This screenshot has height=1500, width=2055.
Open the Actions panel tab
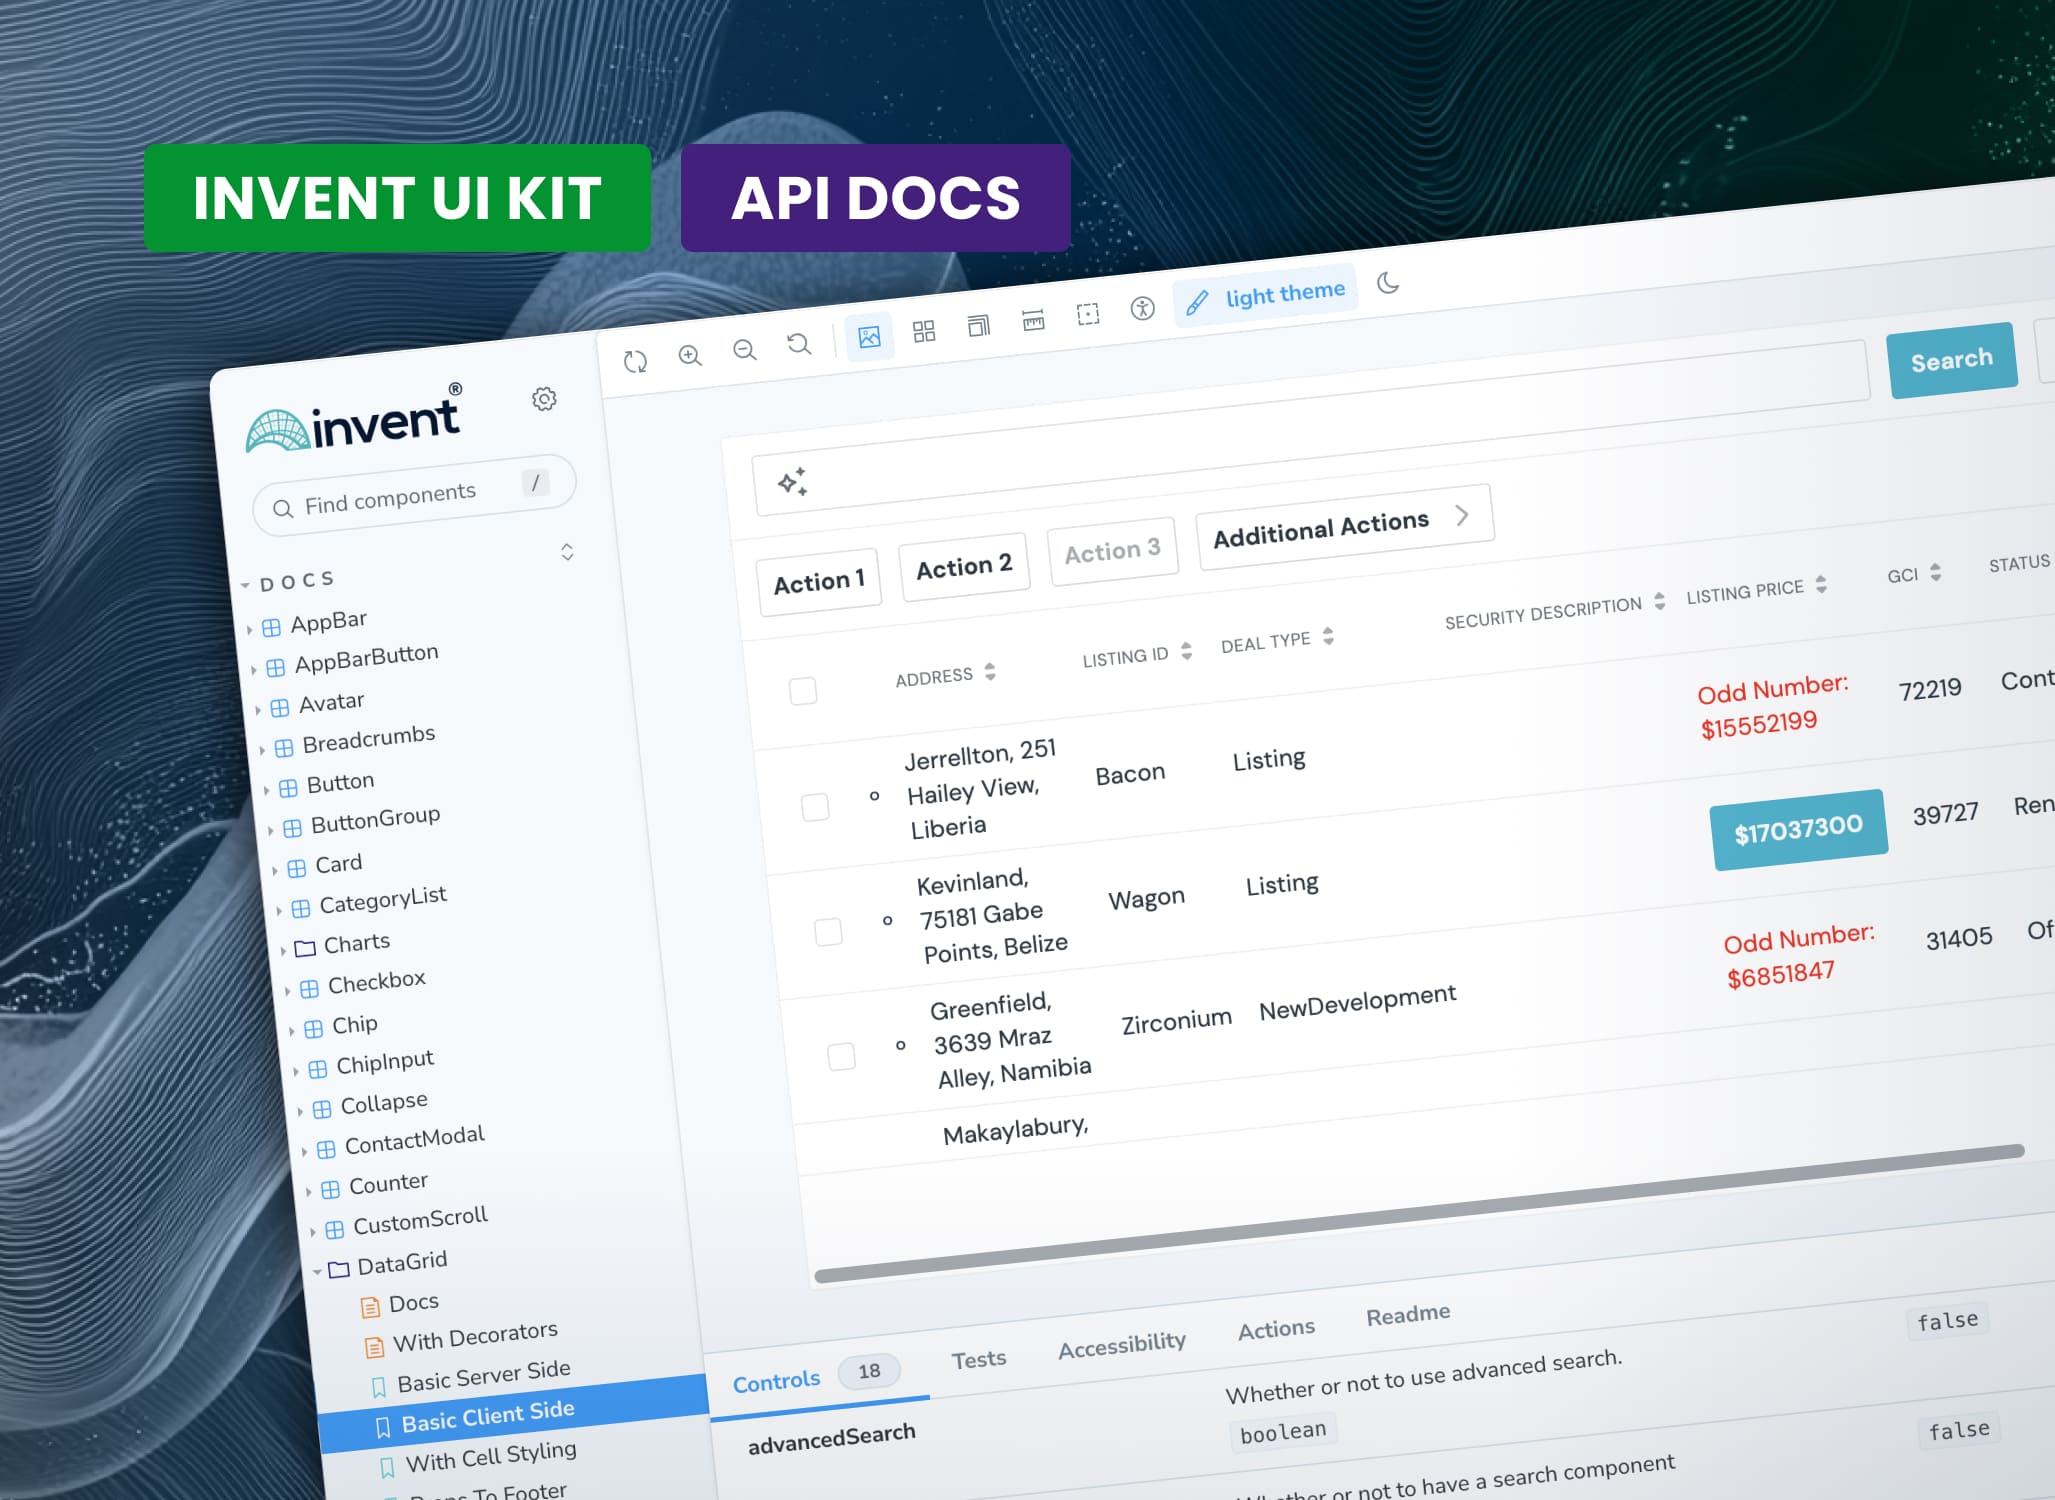[1276, 1329]
